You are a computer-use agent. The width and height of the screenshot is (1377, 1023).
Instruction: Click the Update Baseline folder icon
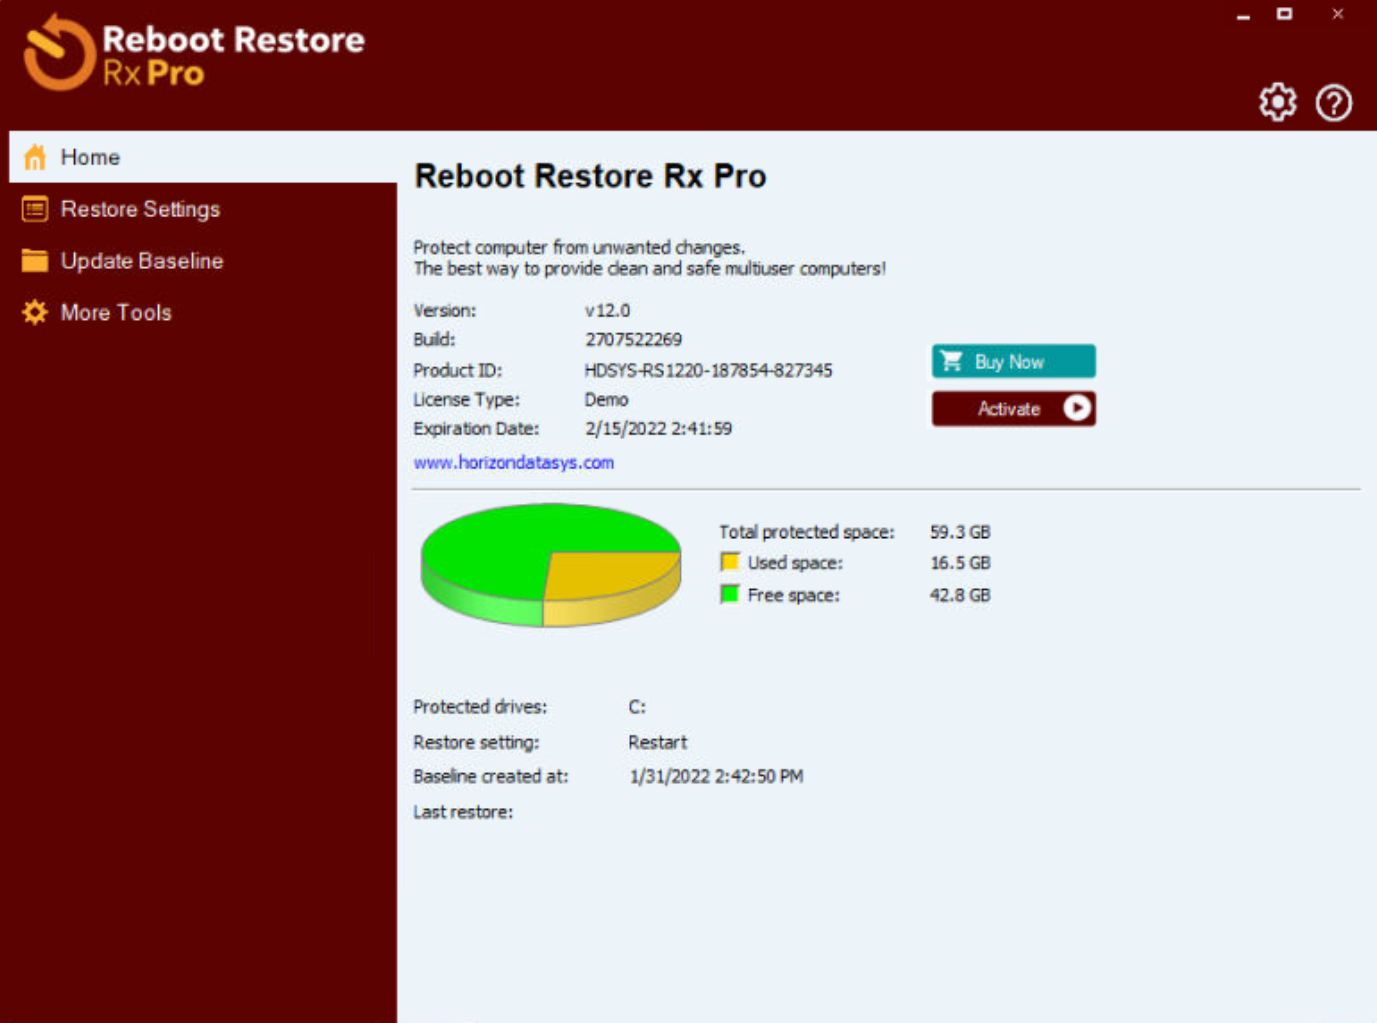click(x=35, y=261)
